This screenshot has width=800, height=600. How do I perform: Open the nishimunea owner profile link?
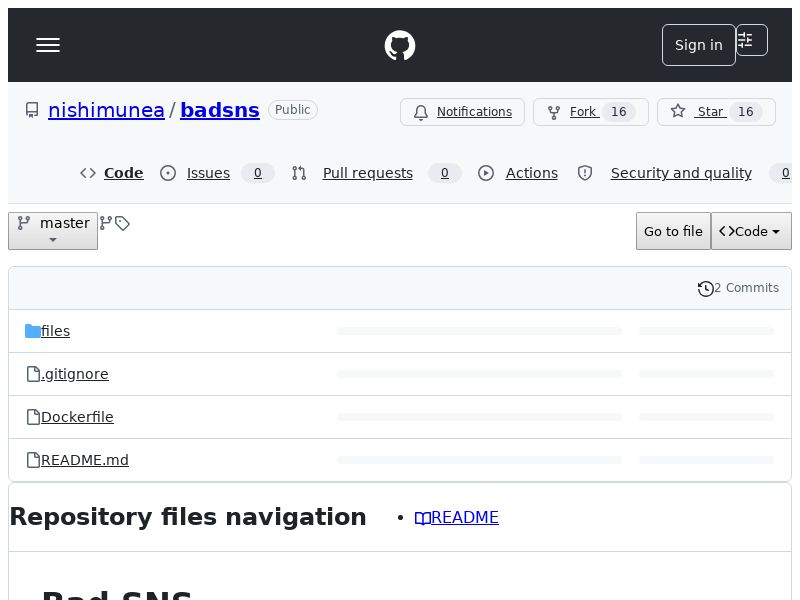pos(106,110)
